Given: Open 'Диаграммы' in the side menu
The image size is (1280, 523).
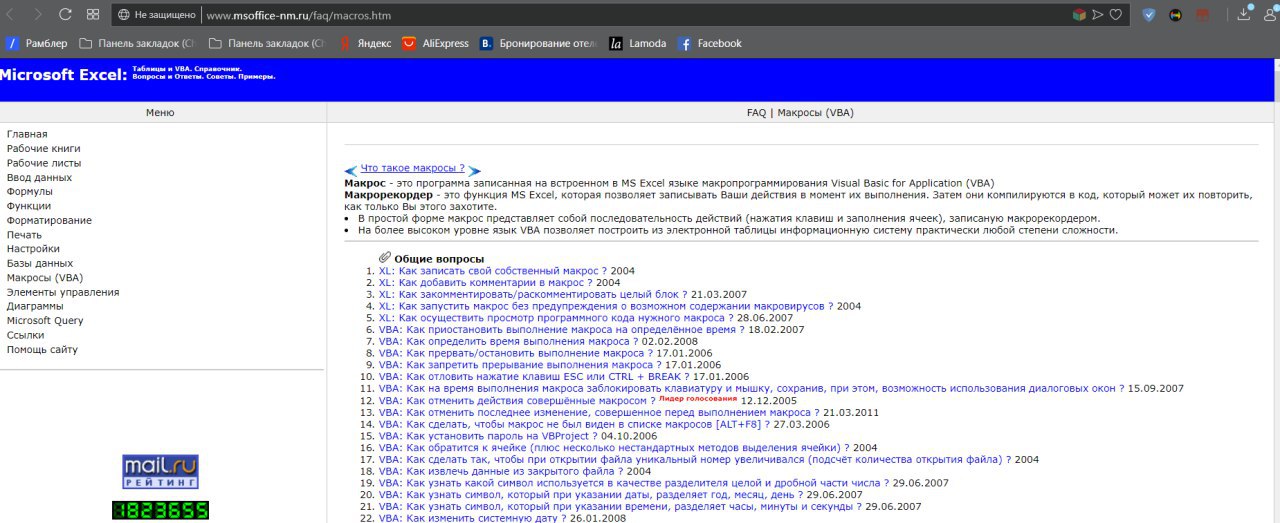Looking at the screenshot, I should [36, 306].
